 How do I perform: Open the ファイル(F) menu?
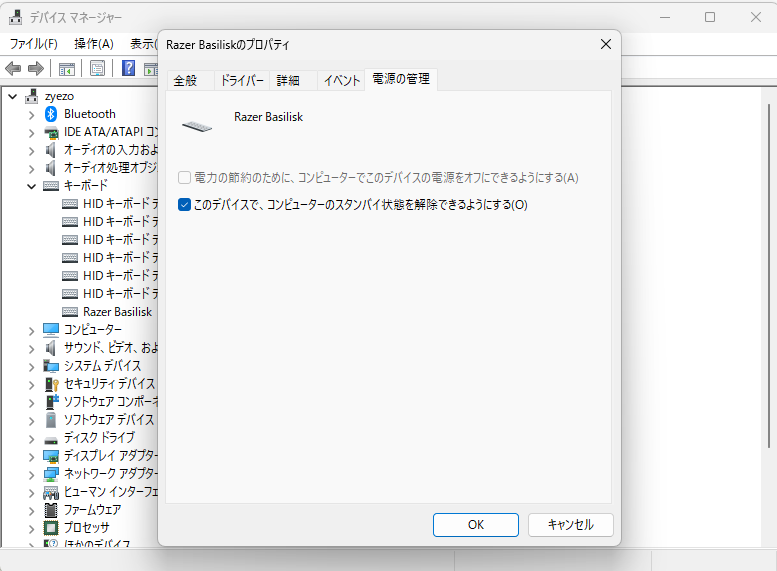pyautogui.click(x=33, y=44)
